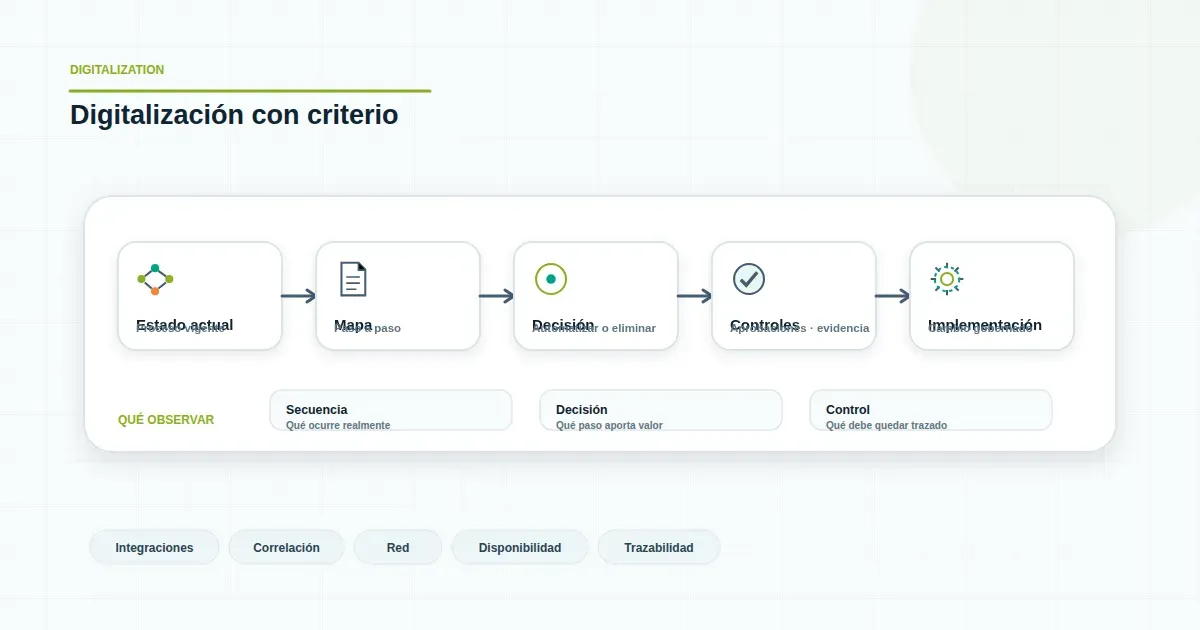Click the Disponibilidad tag pill
Viewport: 1200px width, 630px height.
click(520, 548)
